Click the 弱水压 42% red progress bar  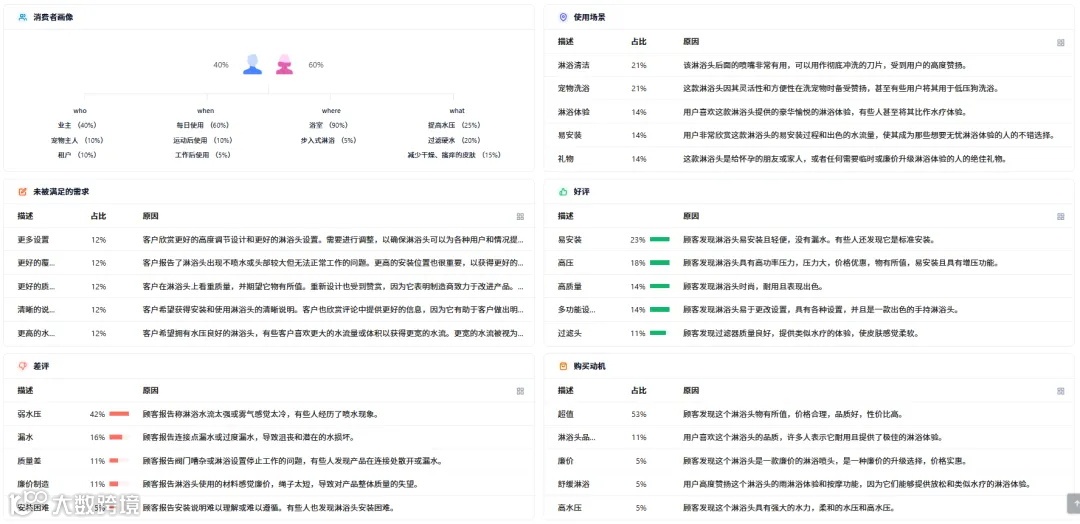(x=119, y=414)
